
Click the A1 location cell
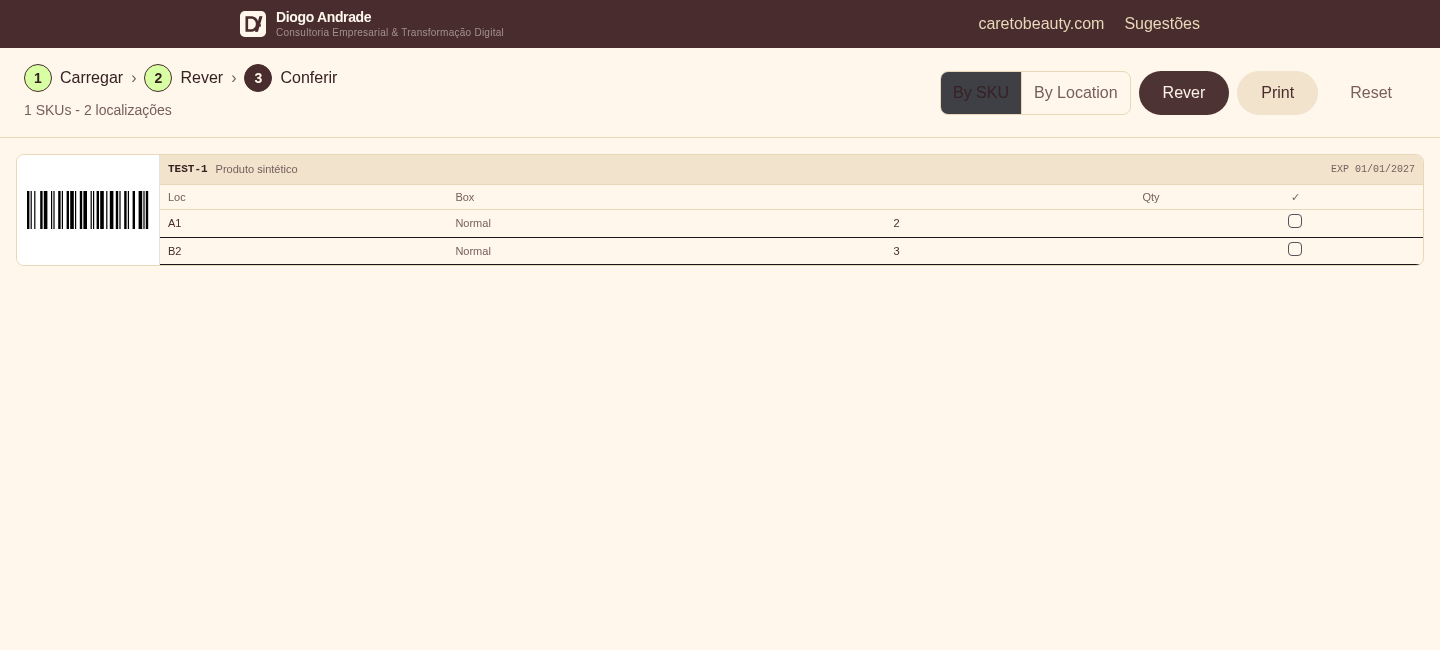(175, 223)
